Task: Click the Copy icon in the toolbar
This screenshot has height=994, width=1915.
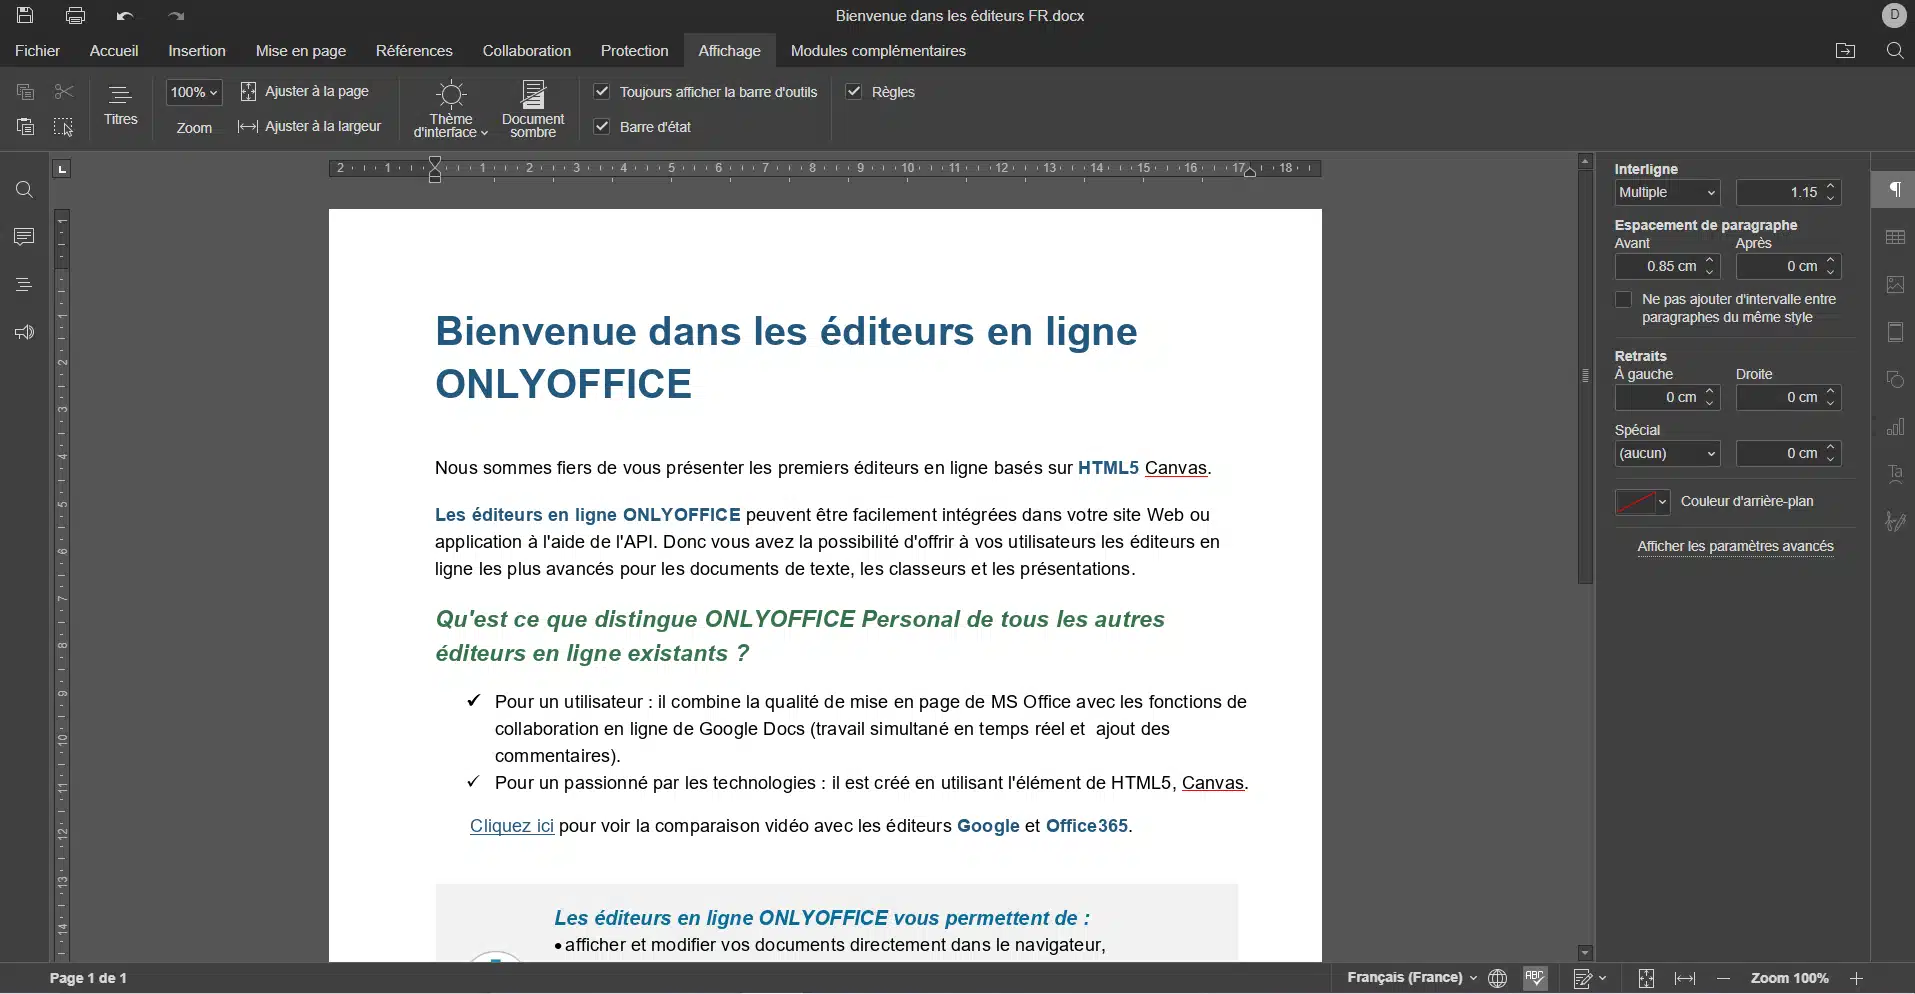Action: pyautogui.click(x=25, y=92)
